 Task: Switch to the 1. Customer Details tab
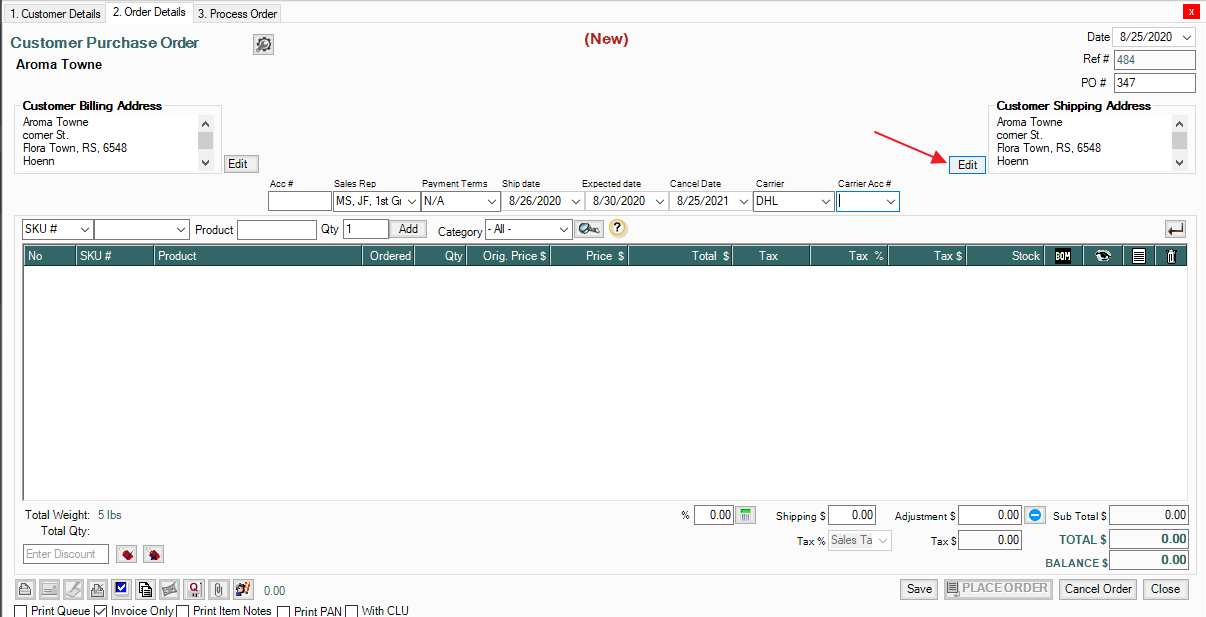(54, 14)
